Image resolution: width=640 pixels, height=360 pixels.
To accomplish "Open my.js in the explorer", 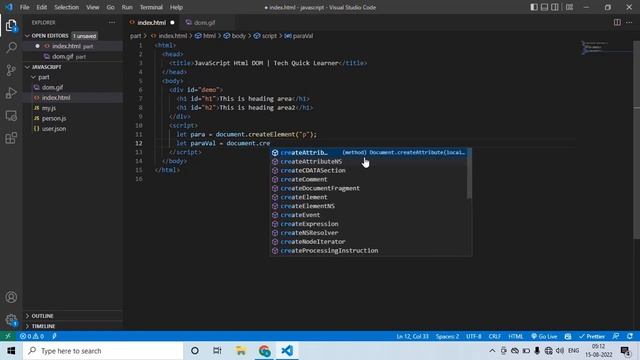I will tap(49, 108).
